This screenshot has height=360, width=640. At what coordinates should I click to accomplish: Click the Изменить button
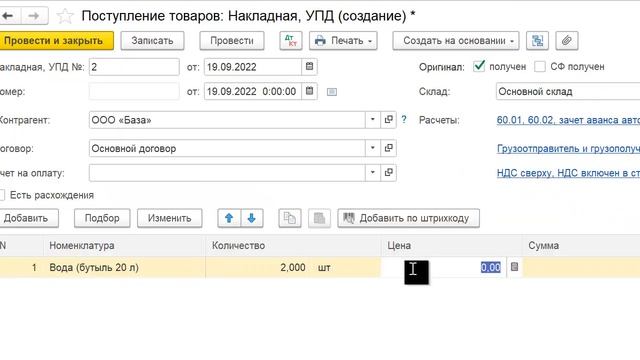(169, 218)
